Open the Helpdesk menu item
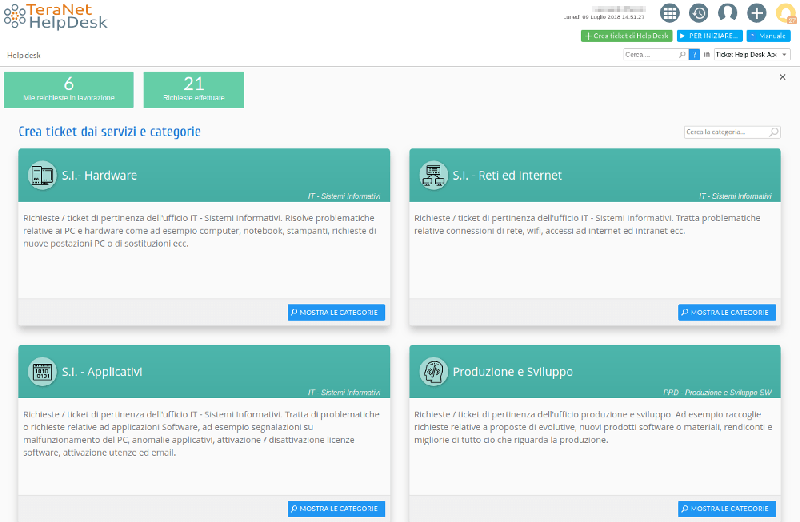The height and width of the screenshot is (522, 800). [x=24, y=55]
